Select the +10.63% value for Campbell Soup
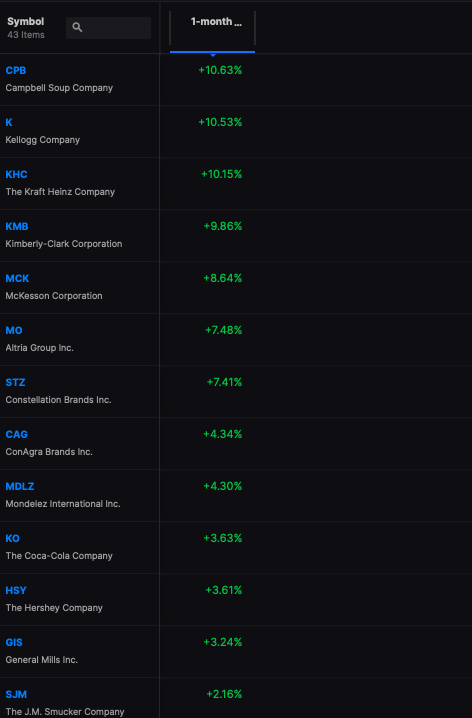The image size is (472, 718). (x=220, y=70)
